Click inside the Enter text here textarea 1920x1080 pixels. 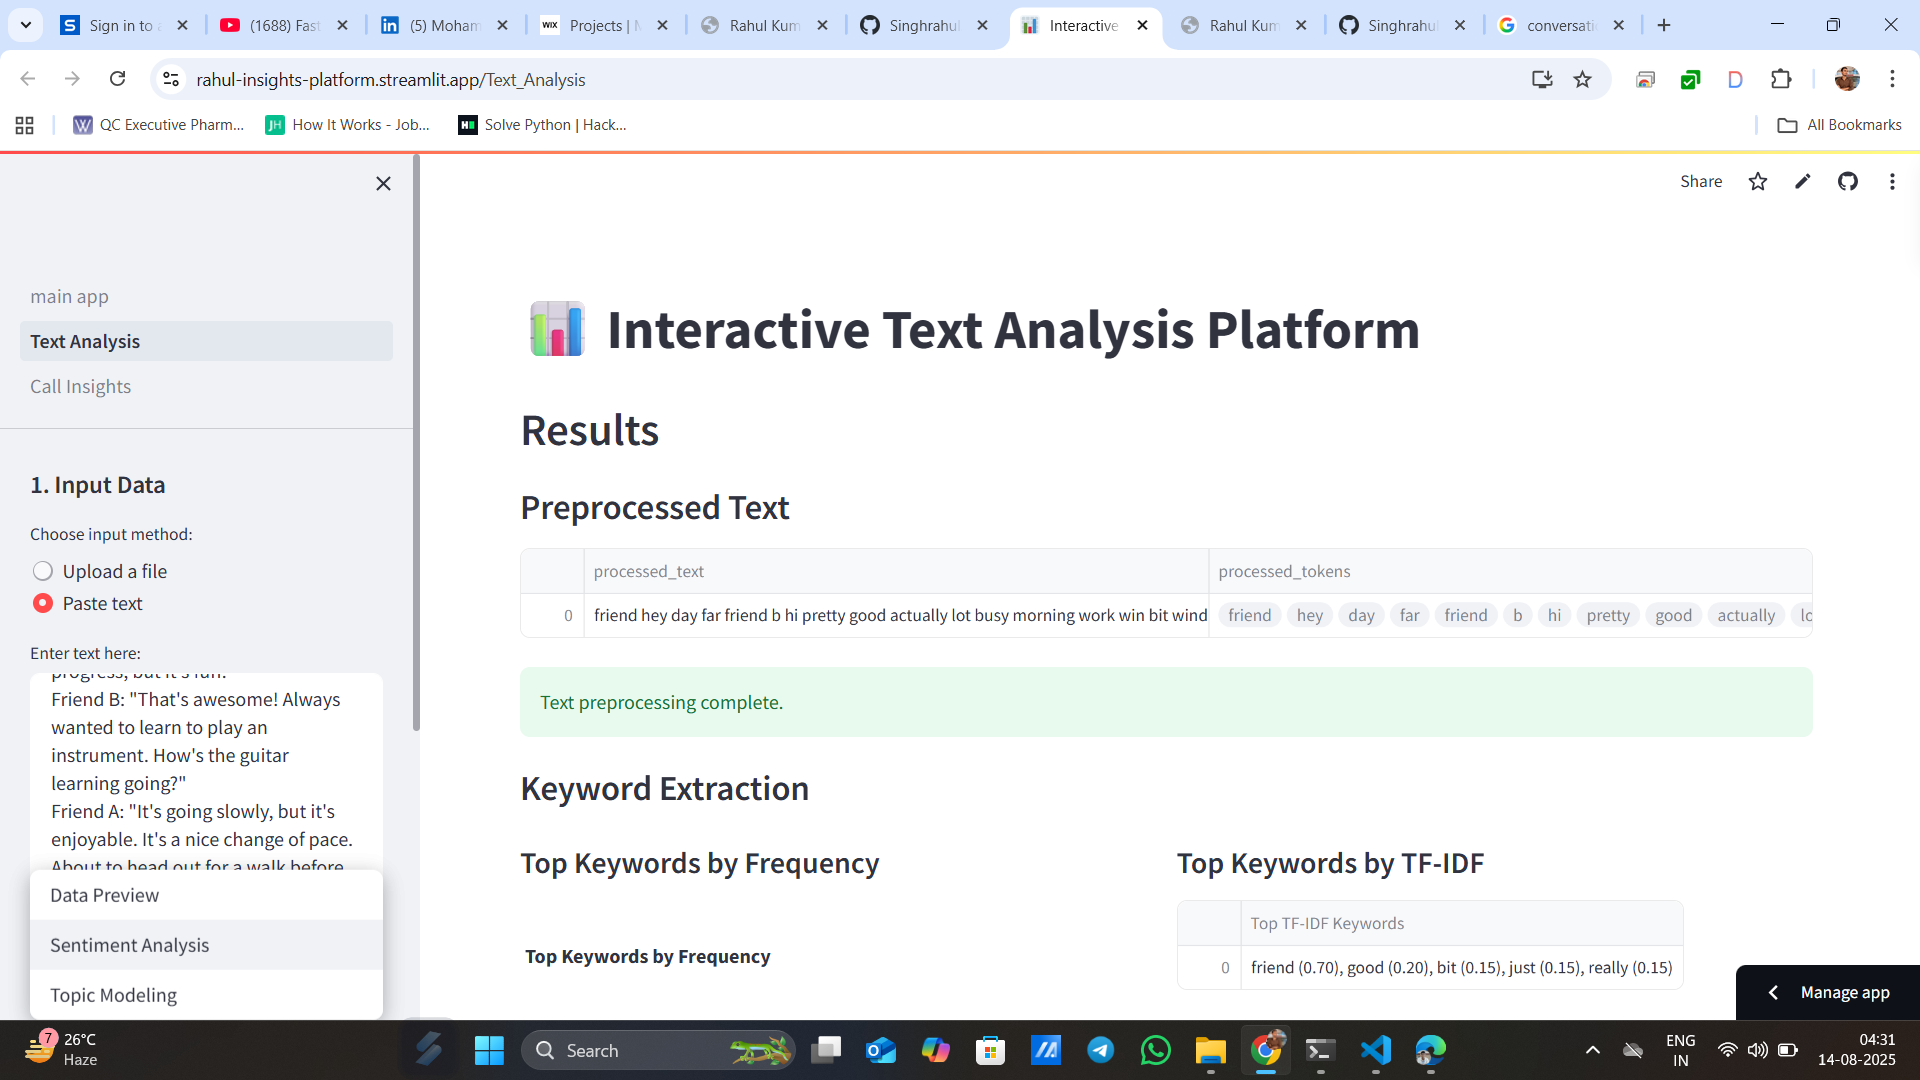(206, 770)
